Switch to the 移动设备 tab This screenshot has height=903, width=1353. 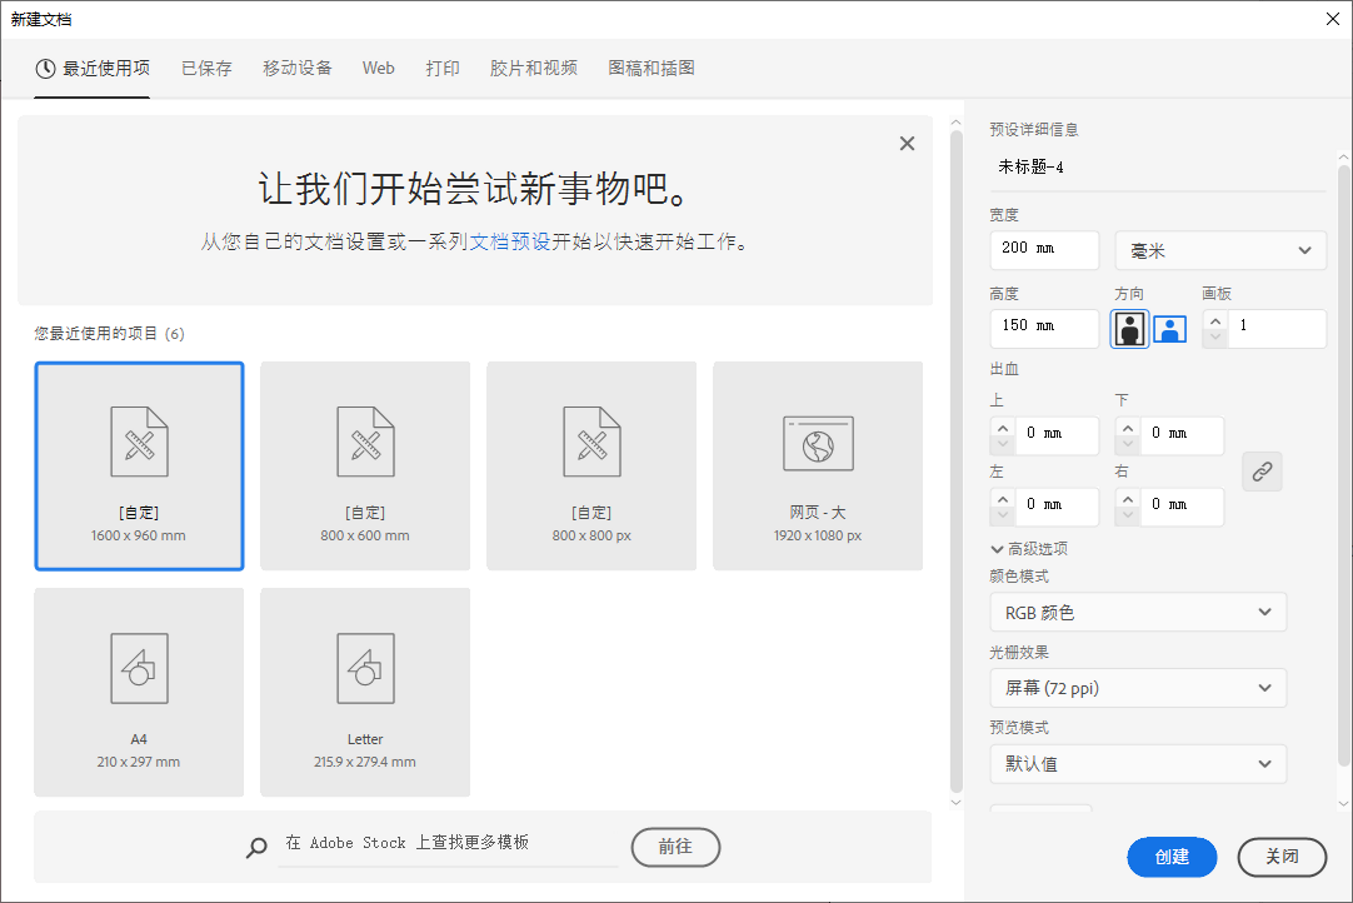[x=297, y=68]
